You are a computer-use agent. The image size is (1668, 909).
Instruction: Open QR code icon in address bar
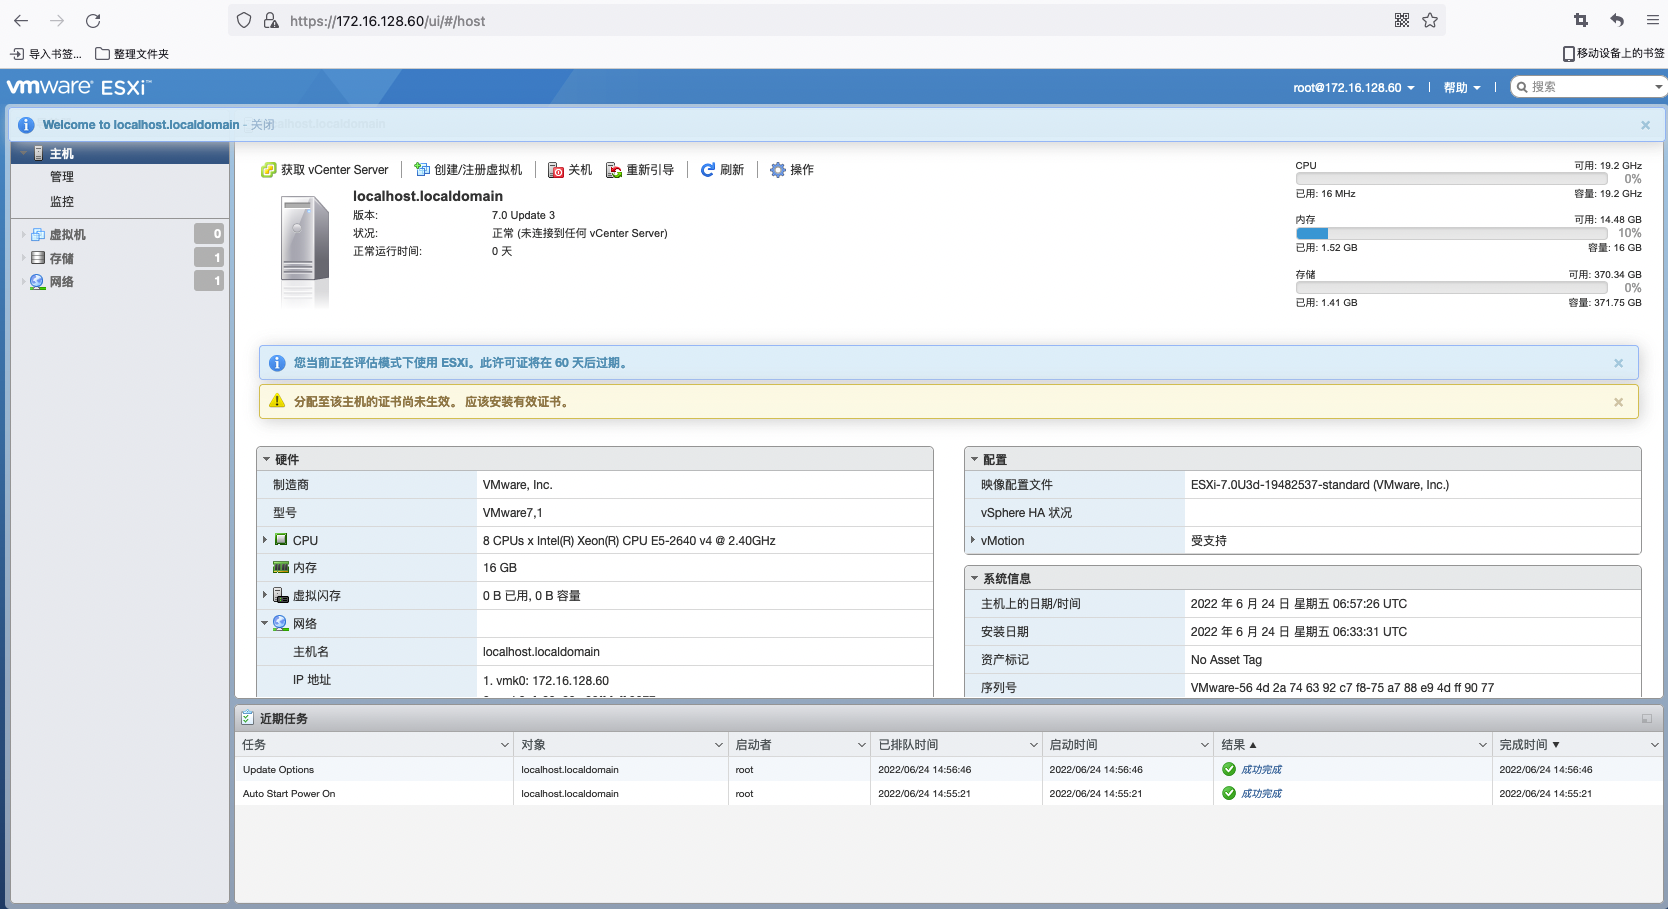1402,20
